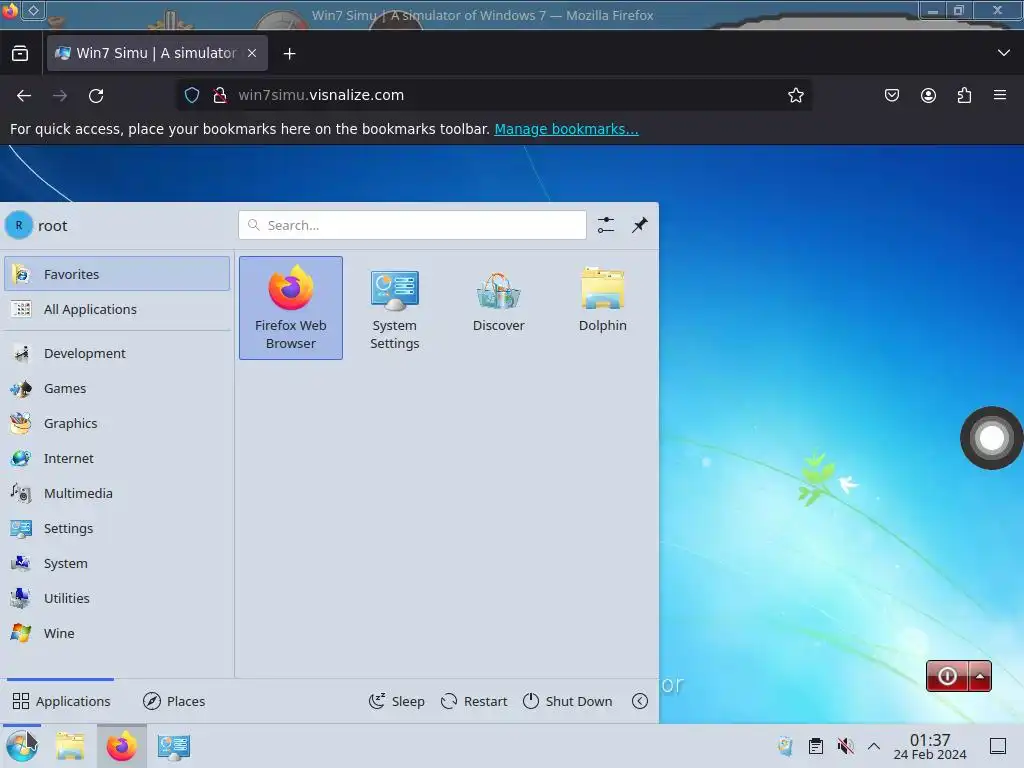
Task: Open the Internet category
Action: point(117,458)
